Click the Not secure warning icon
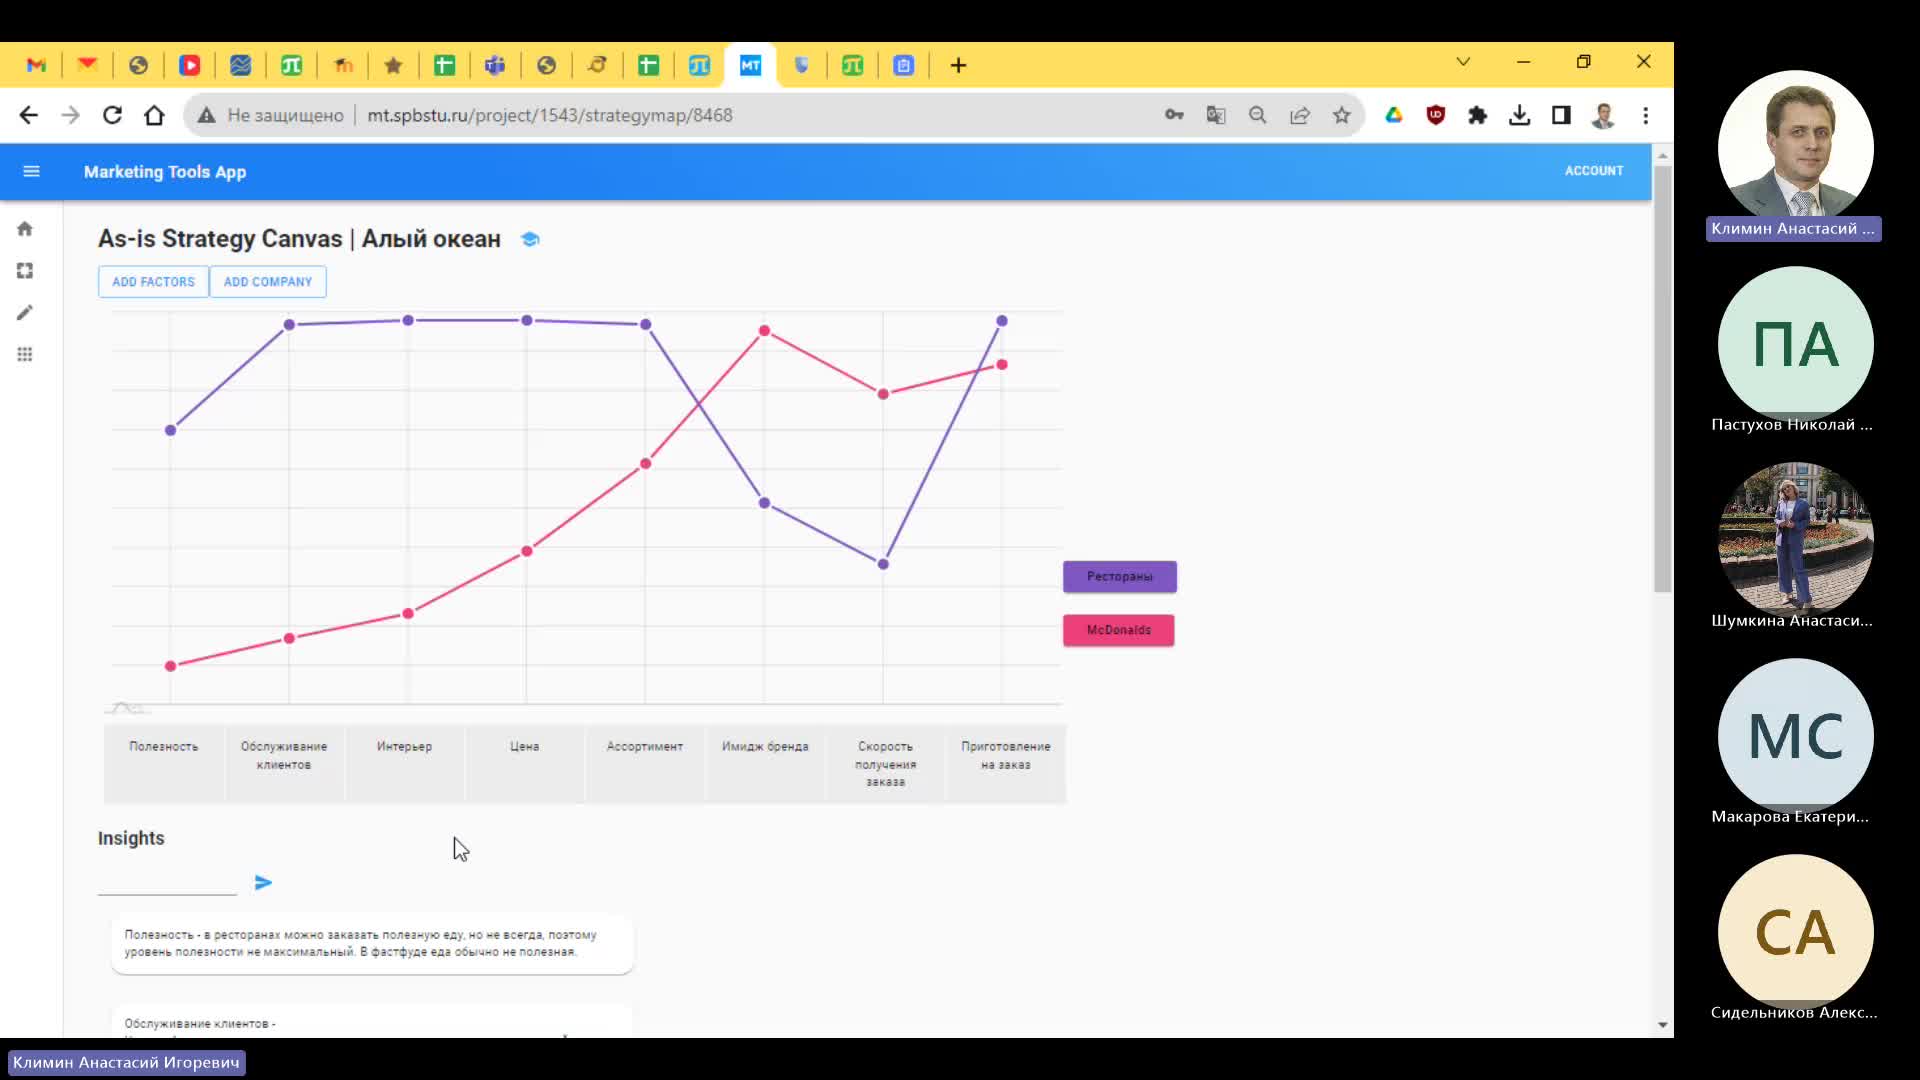This screenshot has height=1080, width=1920. (206, 115)
